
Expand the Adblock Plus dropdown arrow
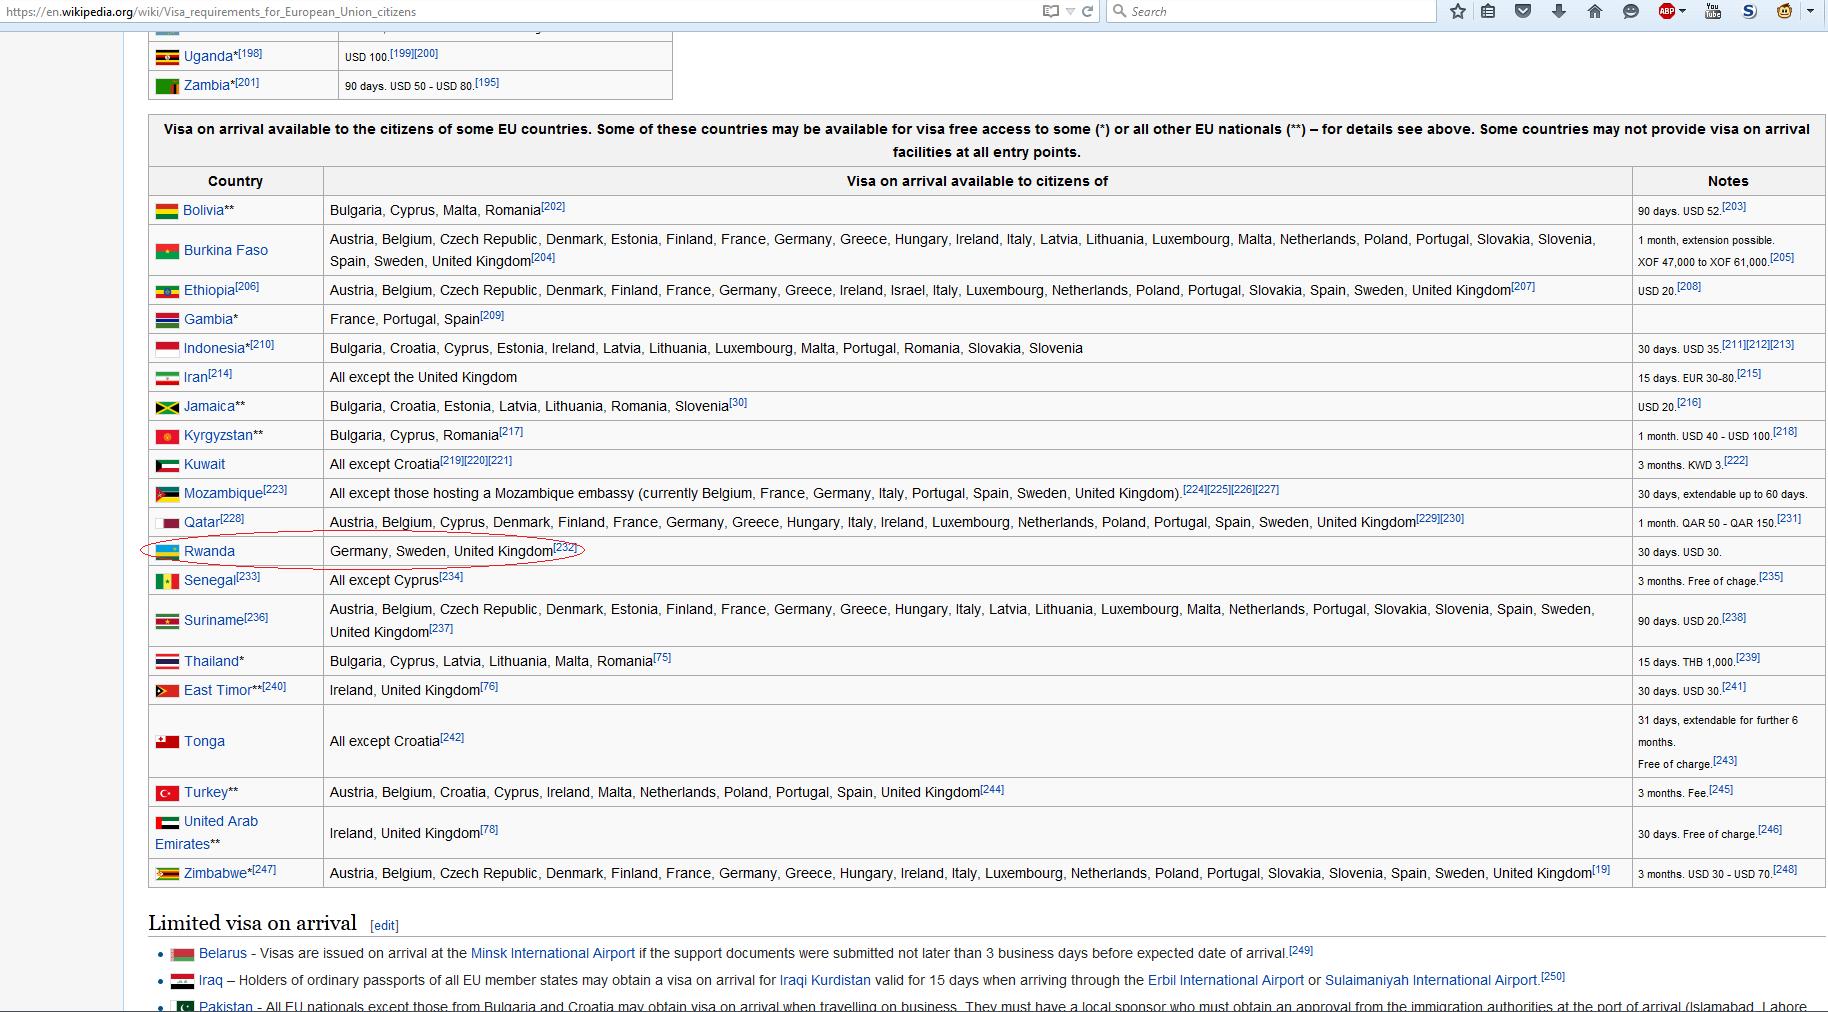(1683, 12)
